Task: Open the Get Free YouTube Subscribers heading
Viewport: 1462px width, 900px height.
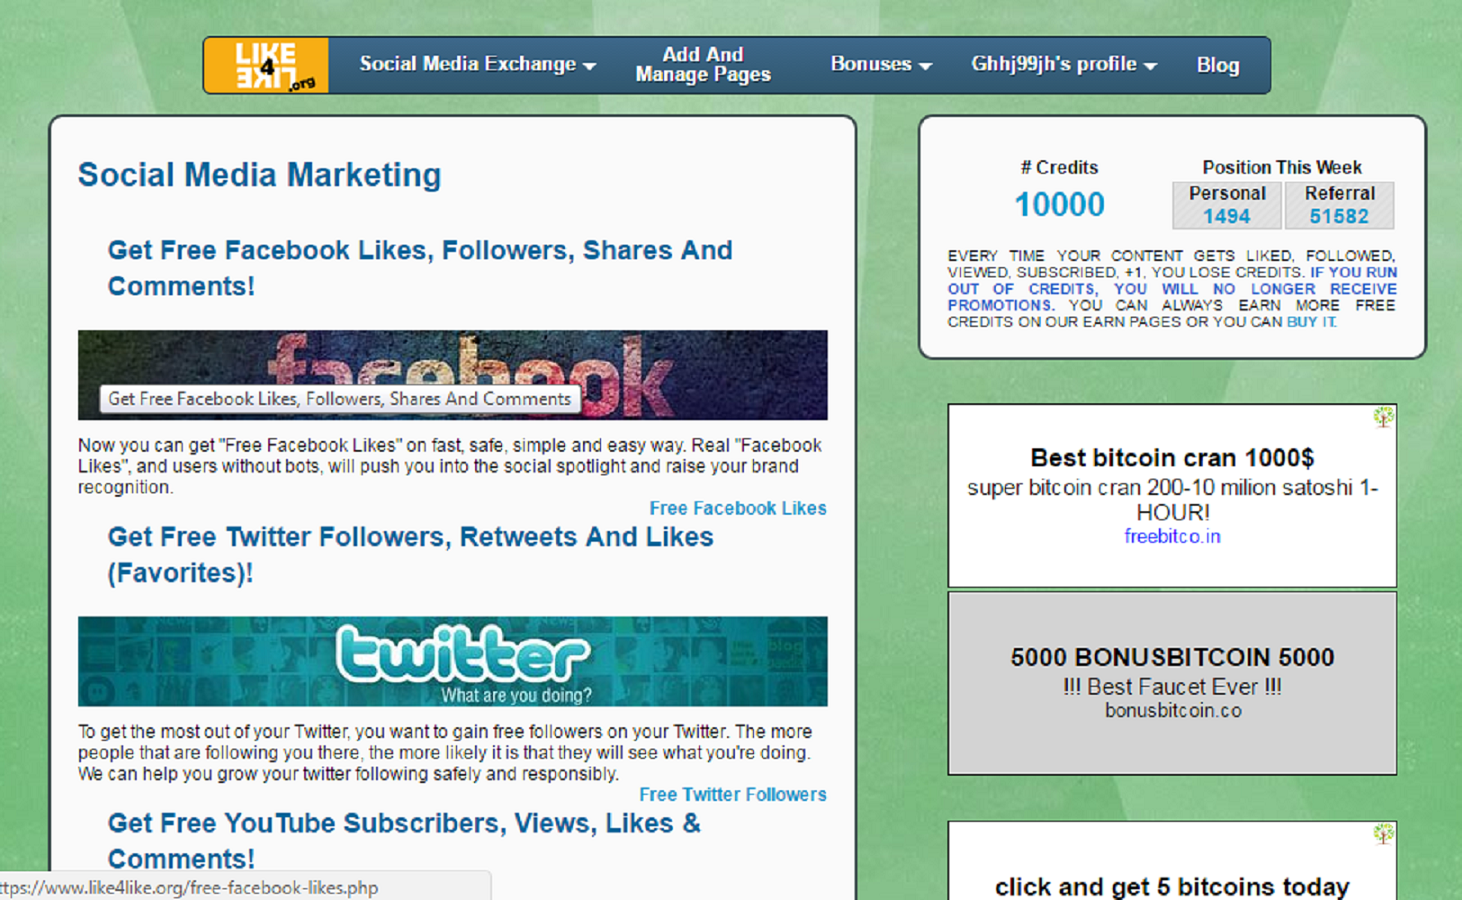Action: (404, 840)
